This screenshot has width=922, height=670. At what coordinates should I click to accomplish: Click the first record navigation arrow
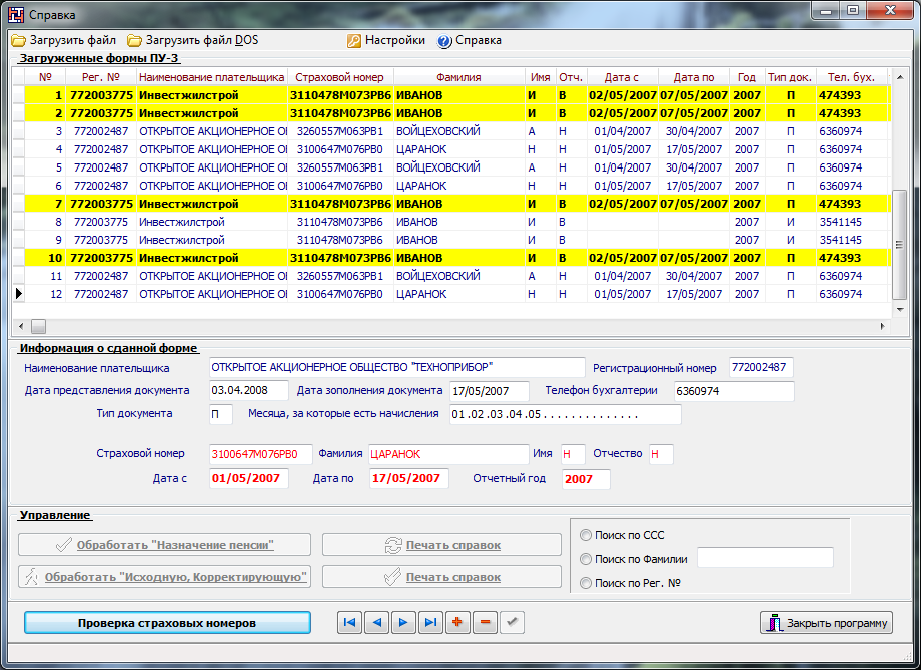(350, 622)
